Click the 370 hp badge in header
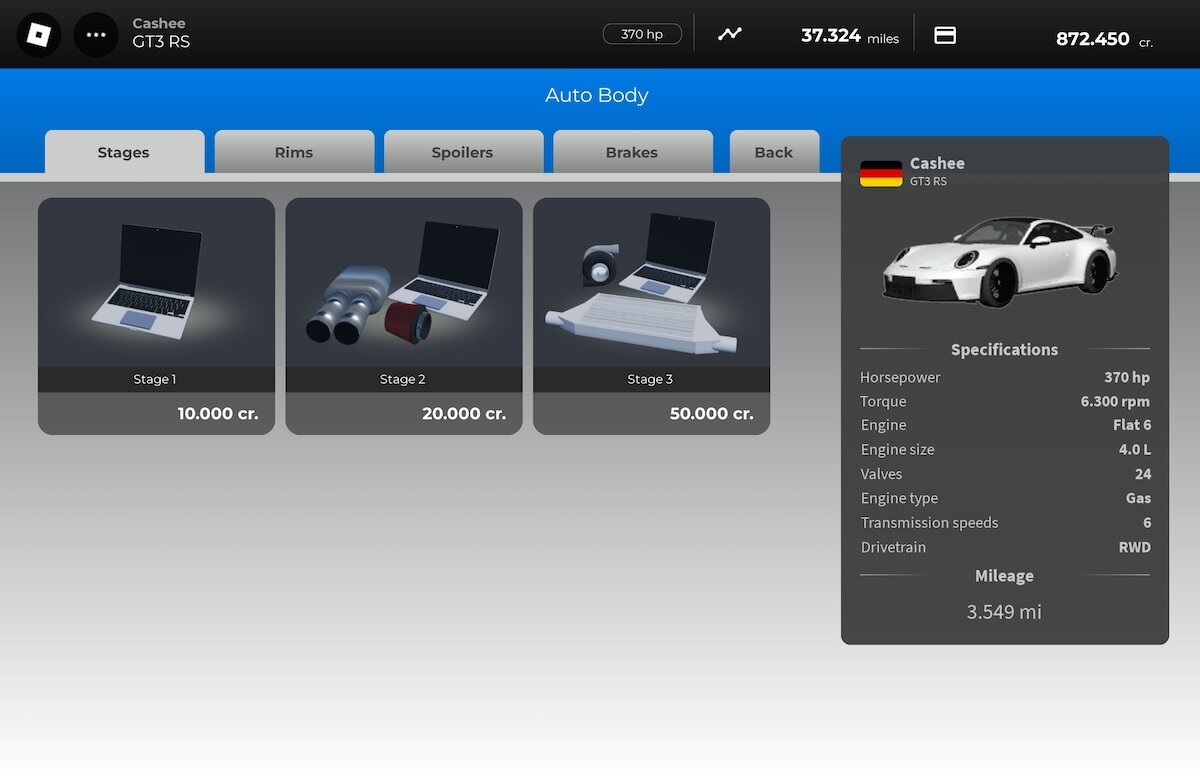Image resolution: width=1200 pixels, height=779 pixels. tap(642, 34)
